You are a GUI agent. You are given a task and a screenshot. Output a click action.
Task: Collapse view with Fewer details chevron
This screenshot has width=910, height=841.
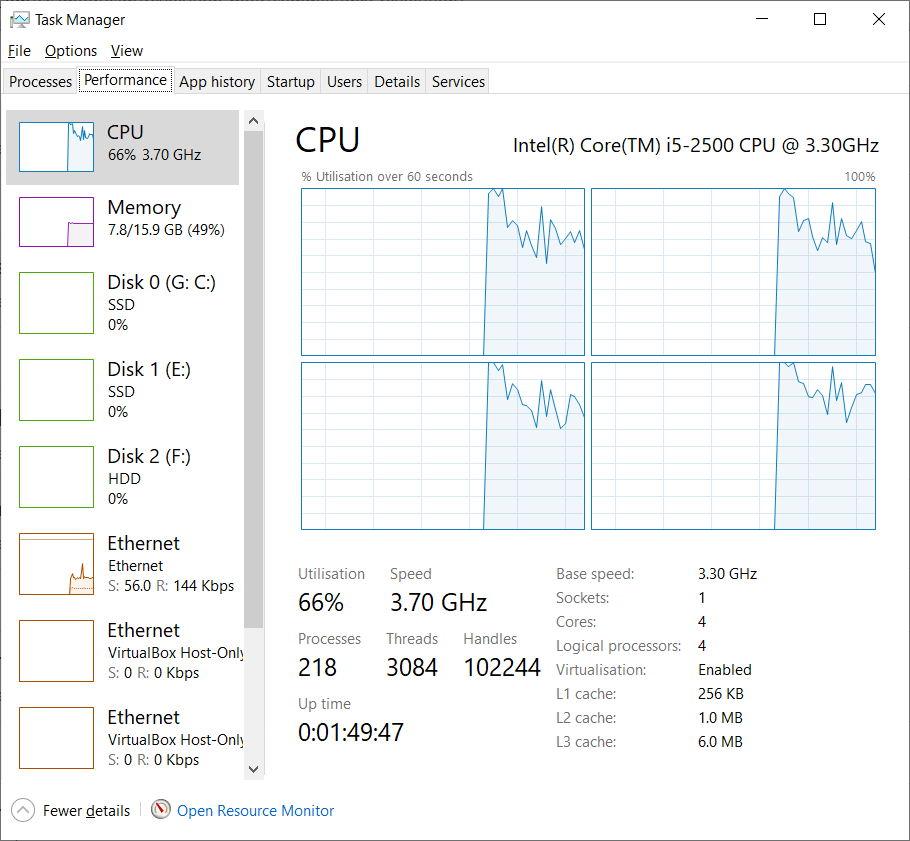(24, 811)
